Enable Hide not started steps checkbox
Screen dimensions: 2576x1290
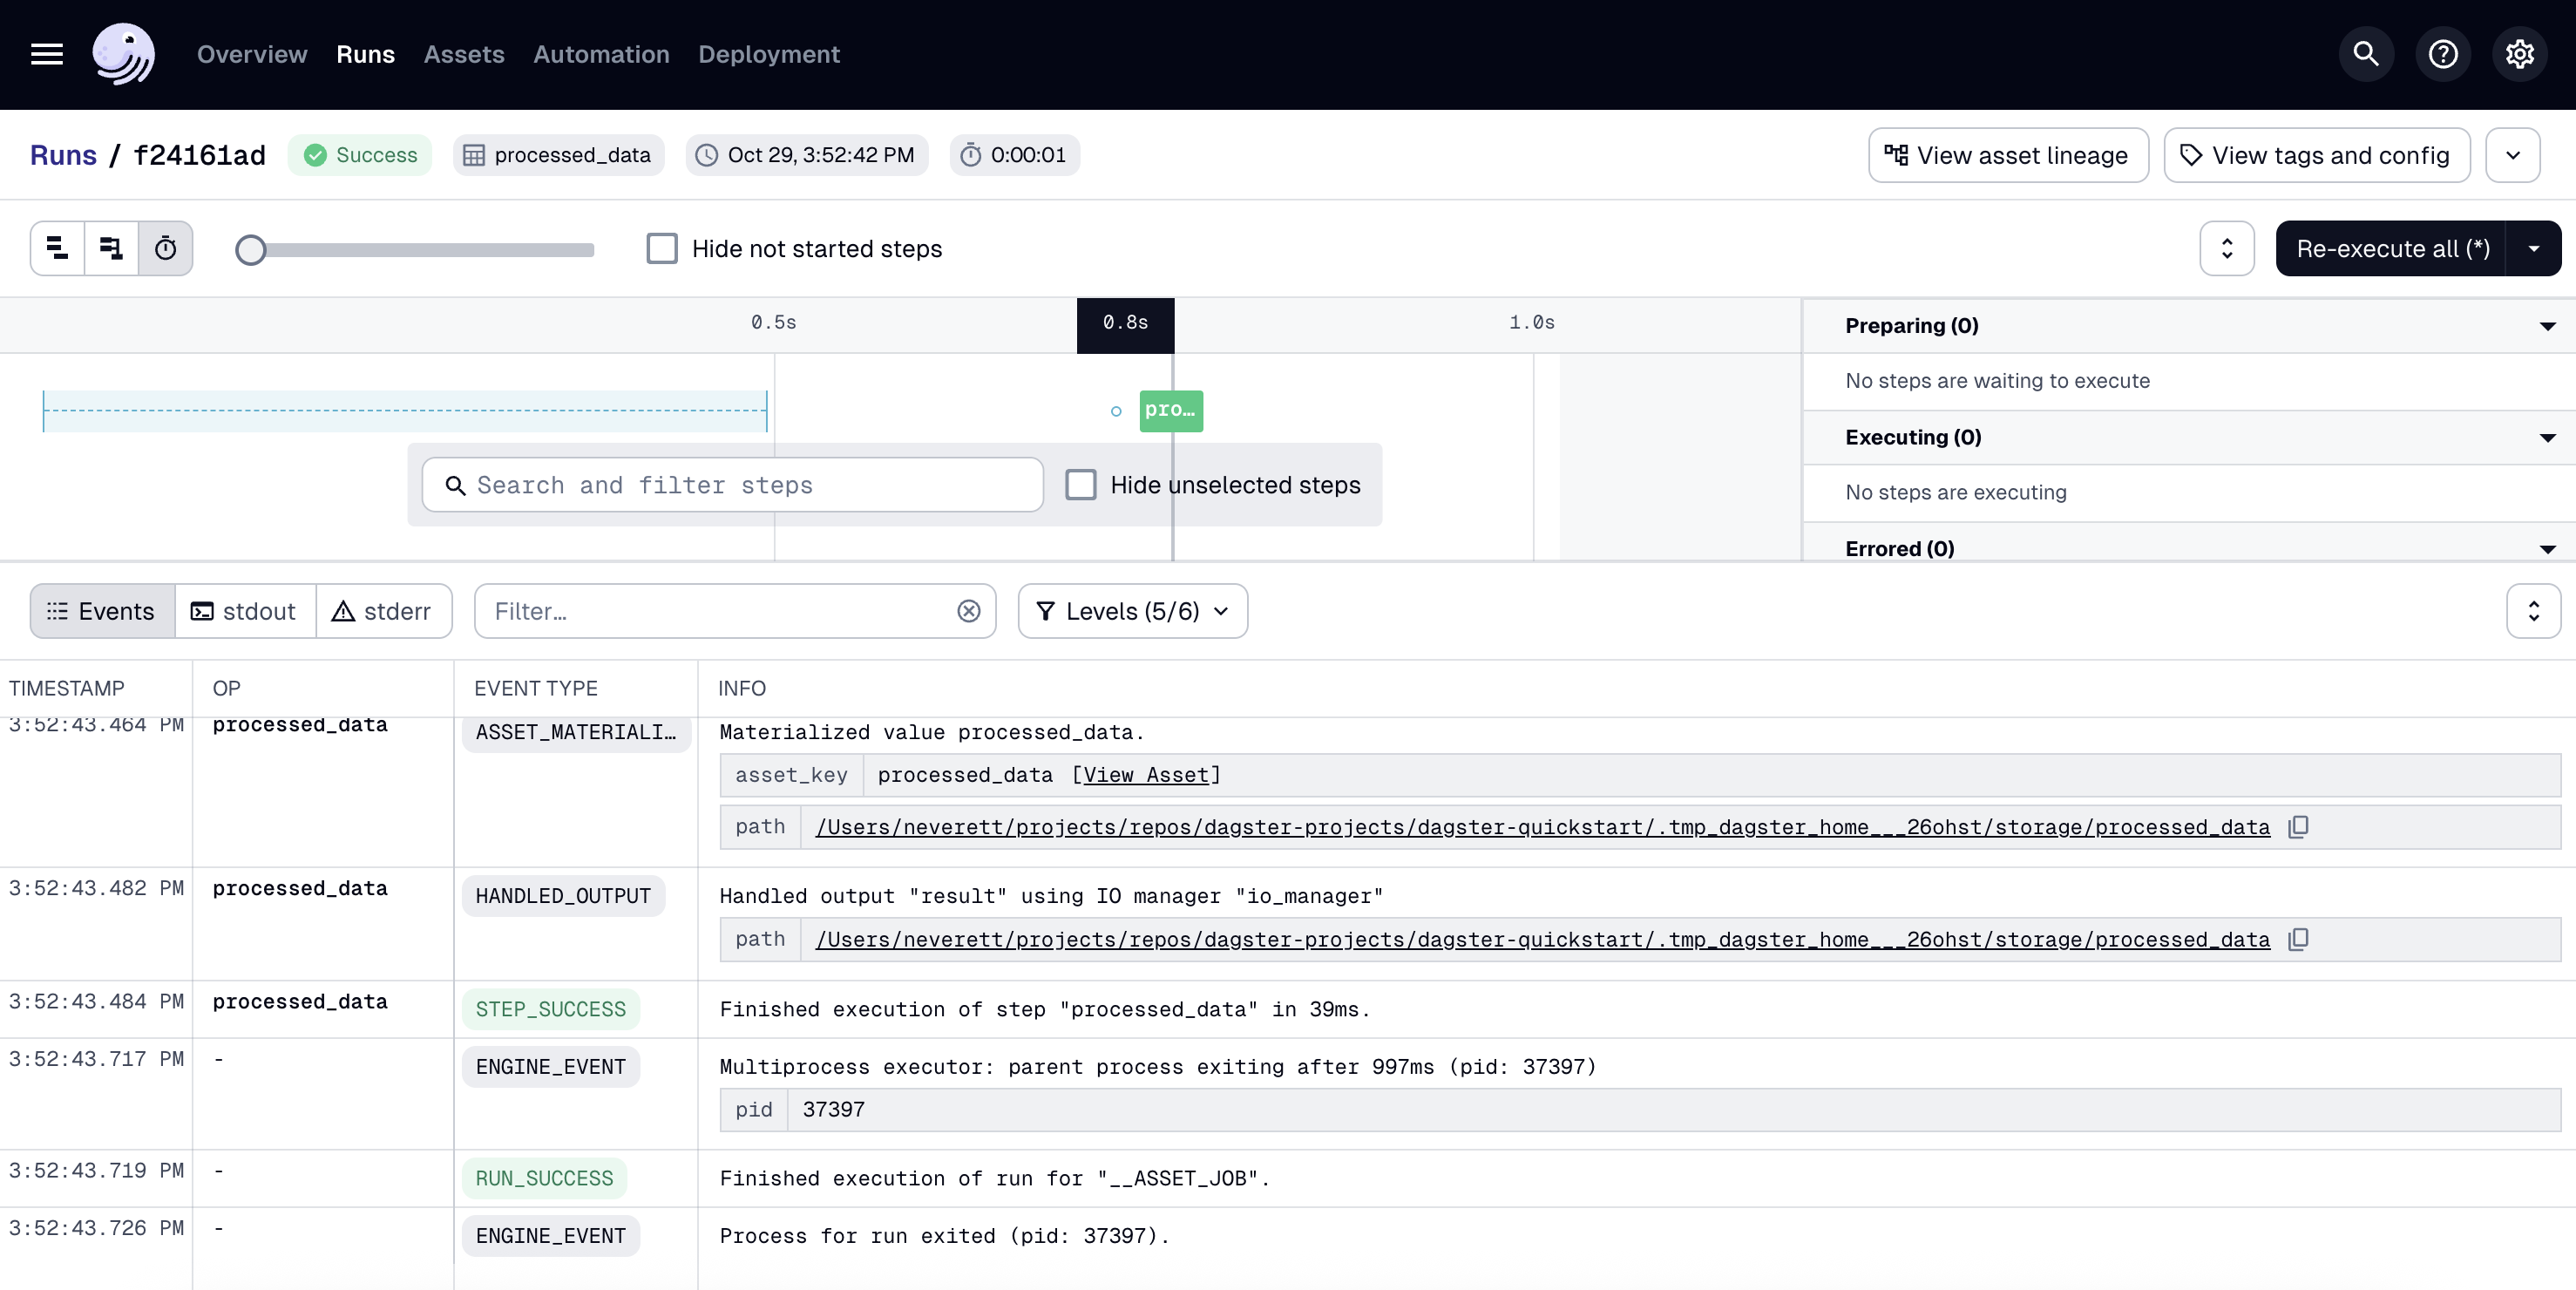pyautogui.click(x=662, y=248)
